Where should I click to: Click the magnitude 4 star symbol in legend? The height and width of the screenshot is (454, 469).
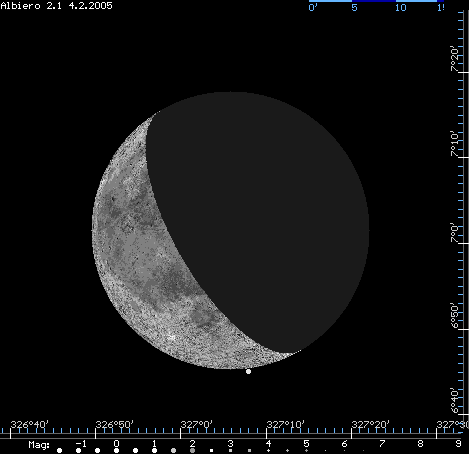(x=268, y=451)
